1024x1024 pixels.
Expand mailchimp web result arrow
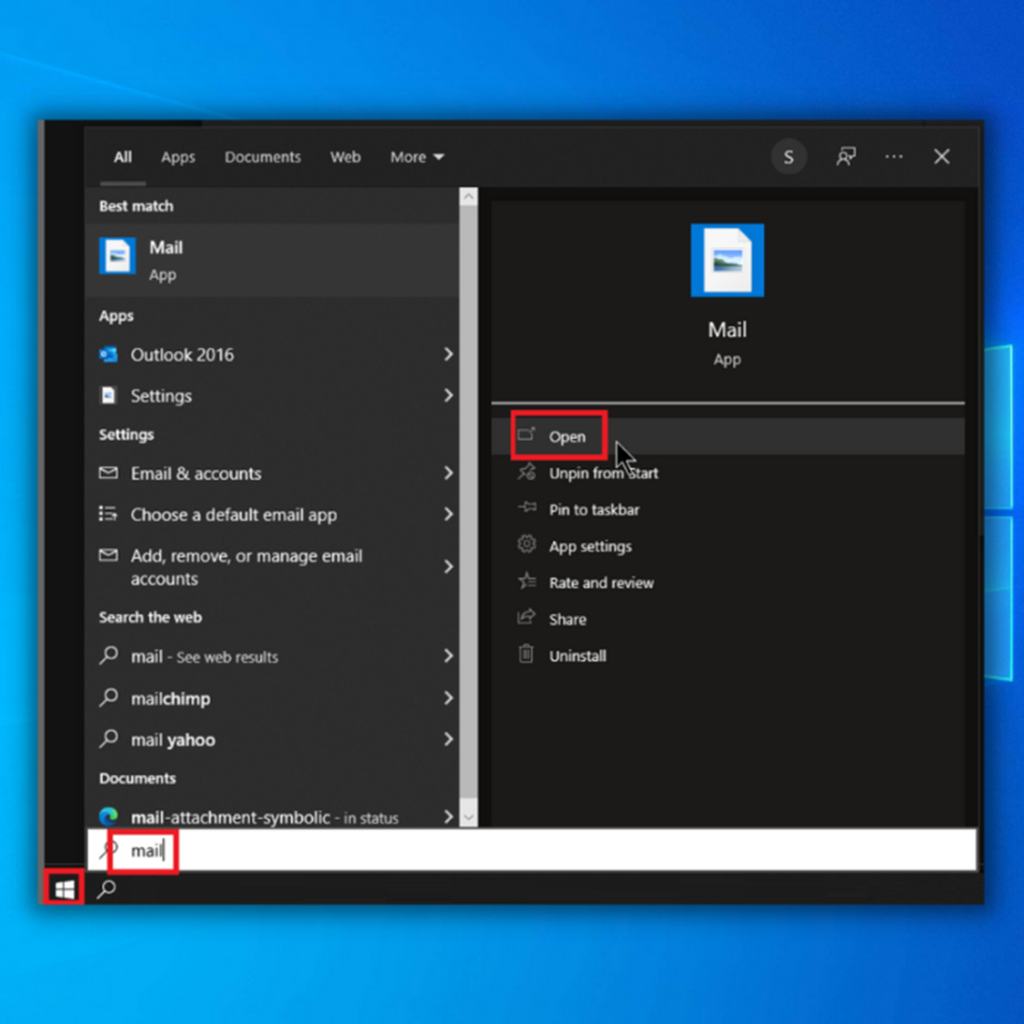click(x=448, y=699)
